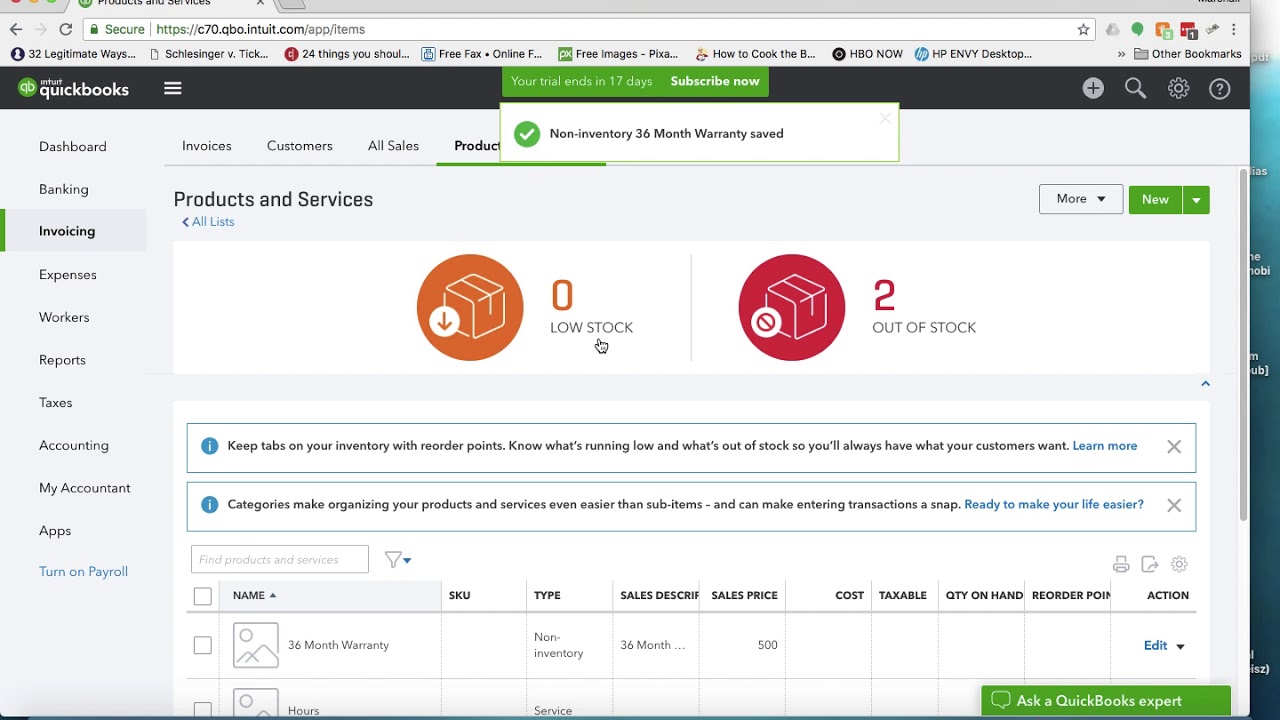Open table settings gear above Action column
This screenshot has width=1280, height=720.
click(1179, 565)
